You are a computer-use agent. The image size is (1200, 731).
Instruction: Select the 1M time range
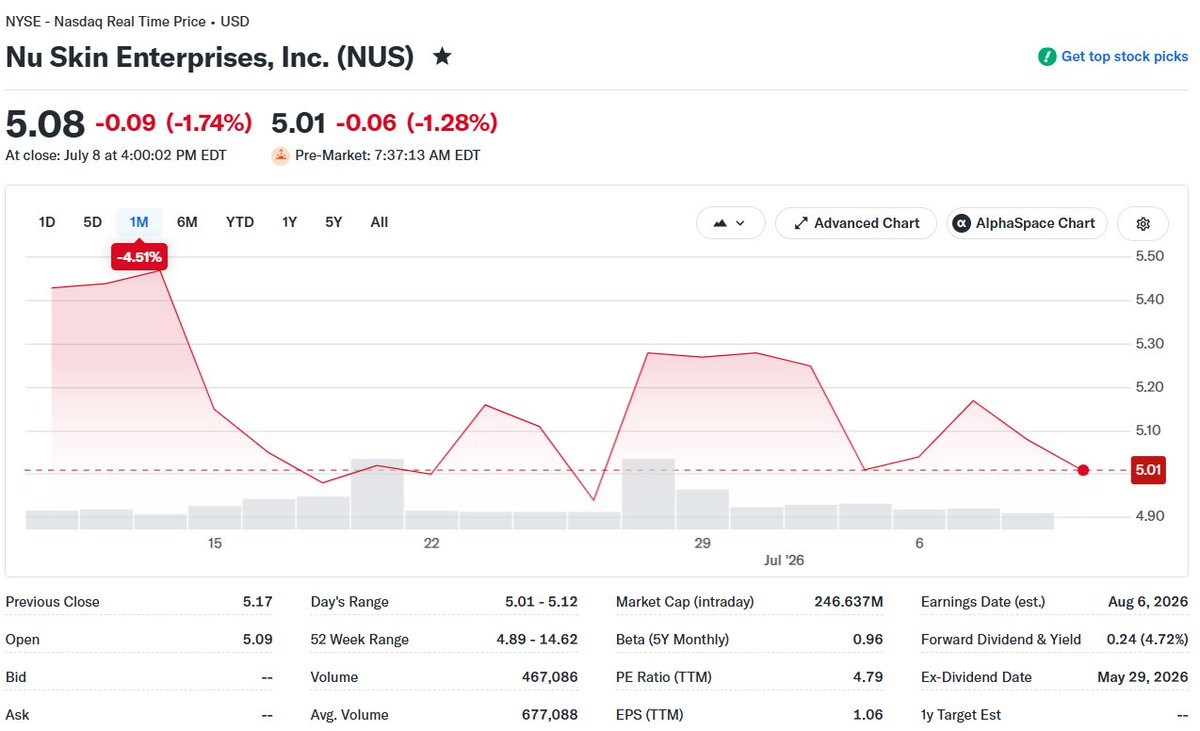tap(139, 222)
